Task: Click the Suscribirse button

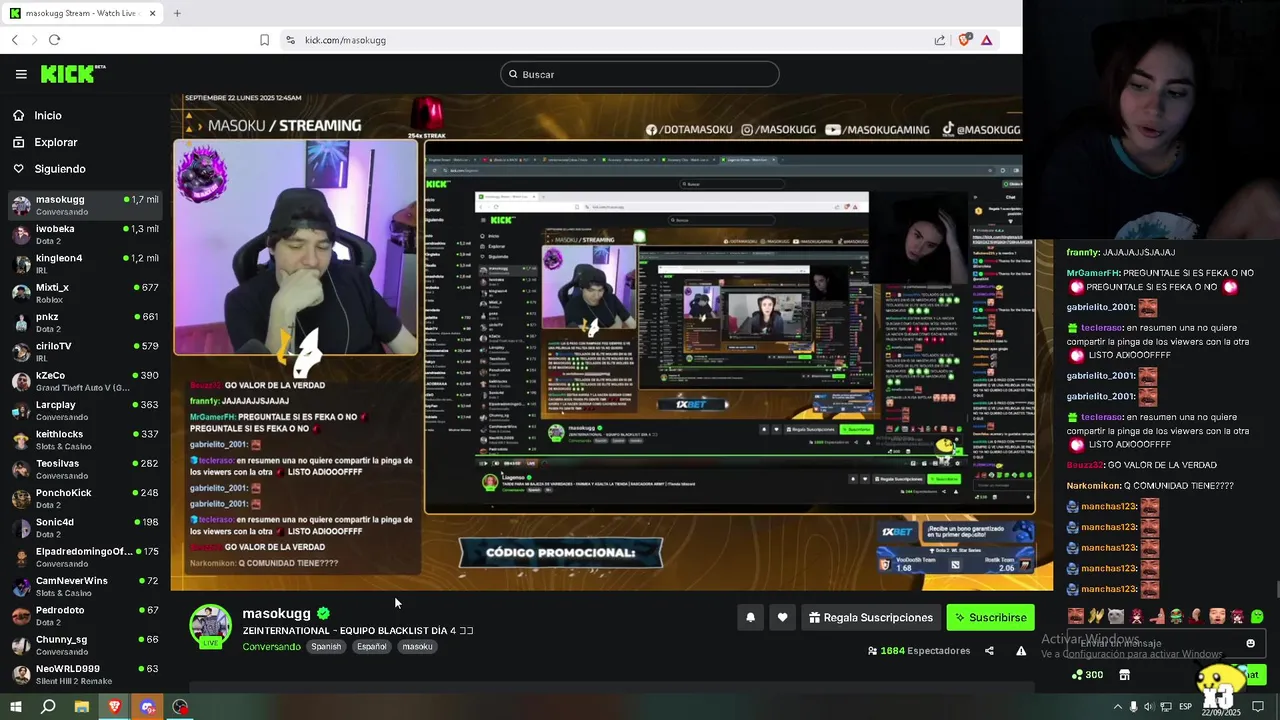Action: click(x=991, y=618)
